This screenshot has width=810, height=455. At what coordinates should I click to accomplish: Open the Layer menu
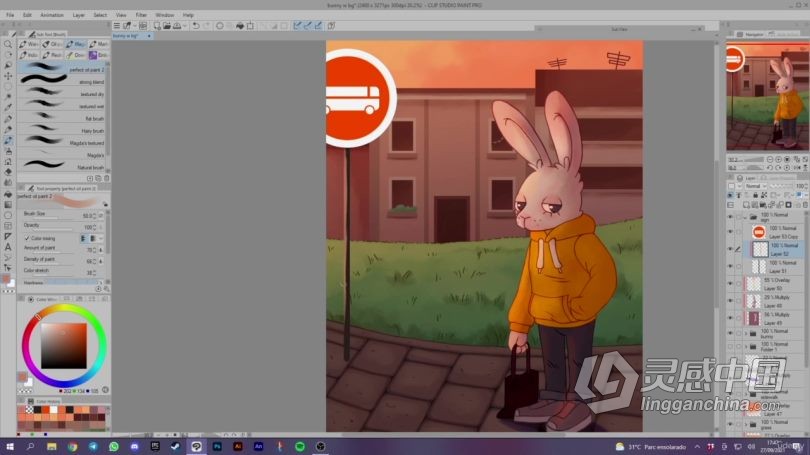(79, 15)
